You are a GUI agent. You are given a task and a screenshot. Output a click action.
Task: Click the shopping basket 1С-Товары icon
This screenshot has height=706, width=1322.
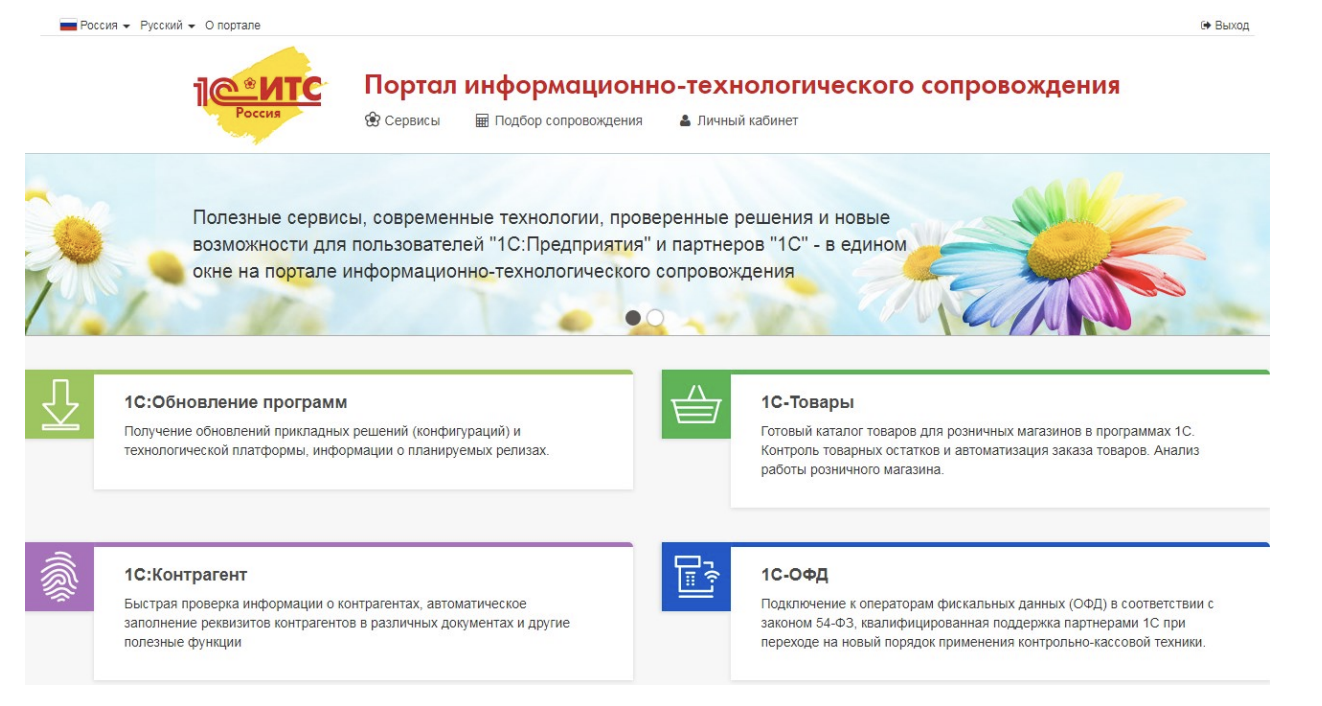(696, 405)
